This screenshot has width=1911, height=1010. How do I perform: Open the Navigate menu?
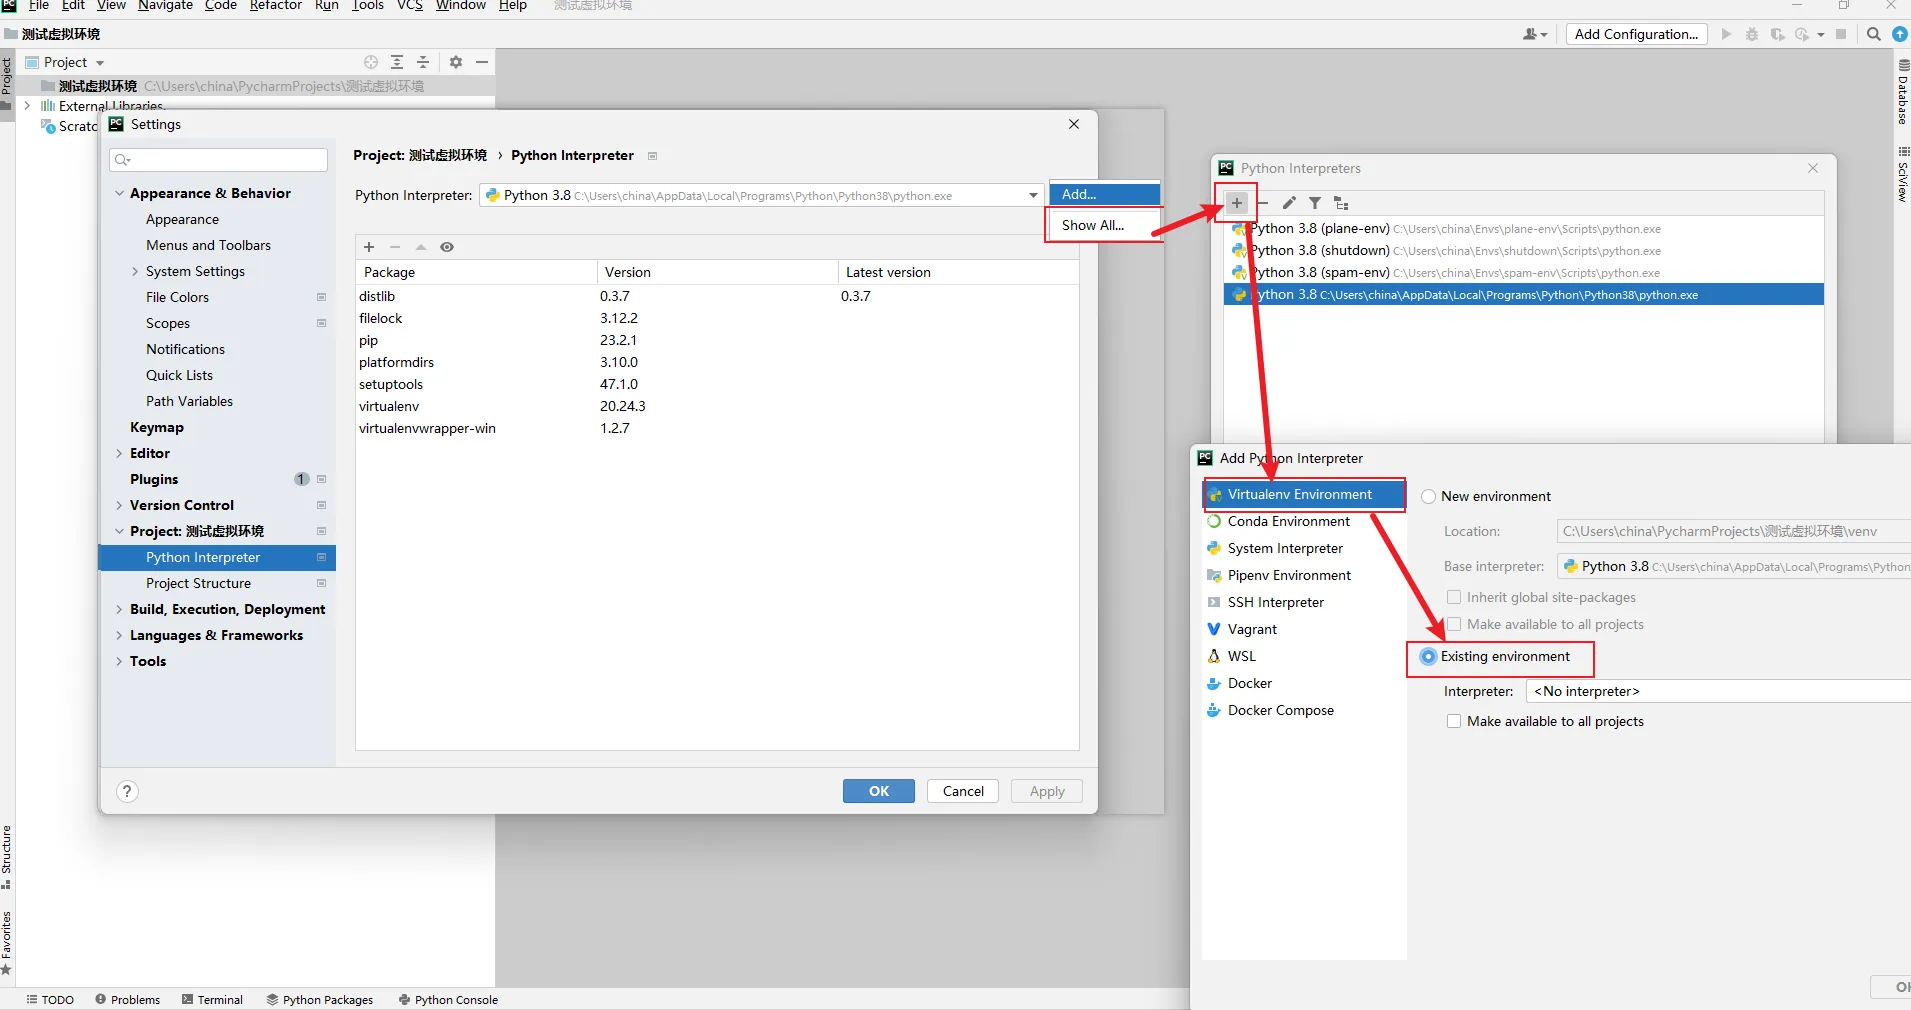click(x=165, y=5)
